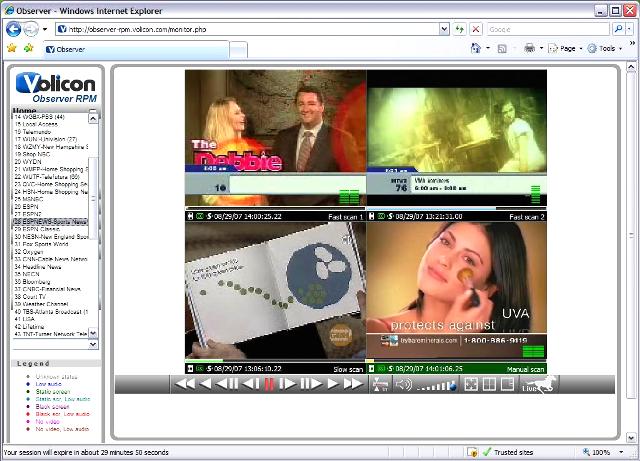Select the Manual scan video pane
The image size is (640, 461).
pos(457,290)
